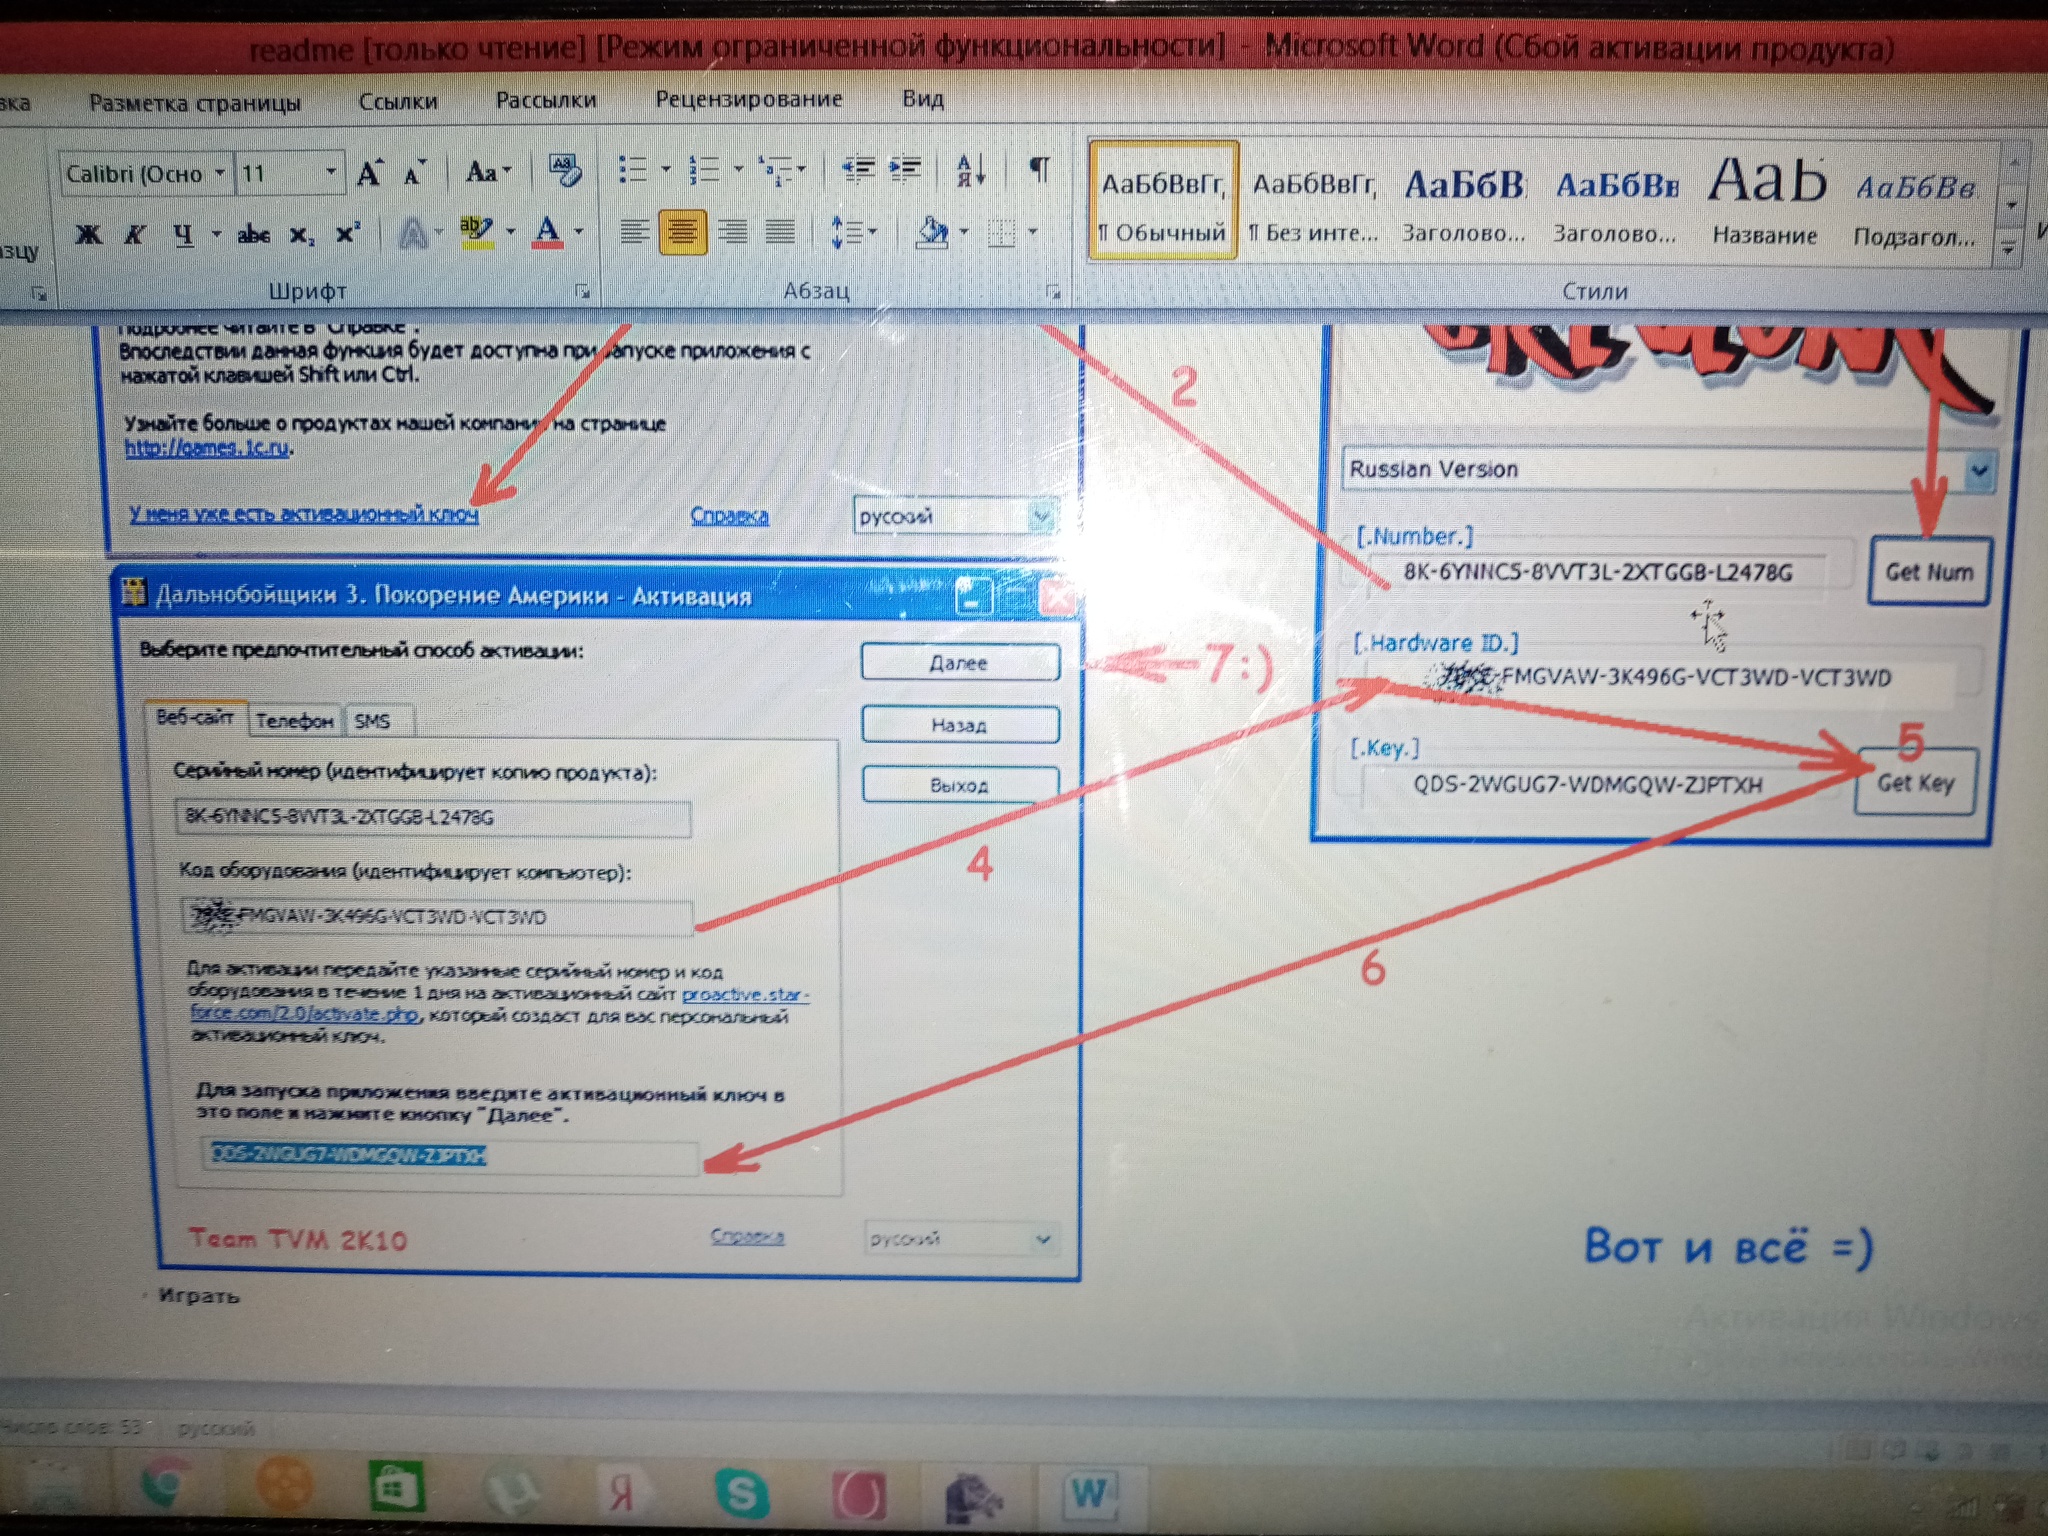Screen dimensions: 2048x1536
Task: Apply text effects with outlined A icon
Action: click(x=413, y=234)
